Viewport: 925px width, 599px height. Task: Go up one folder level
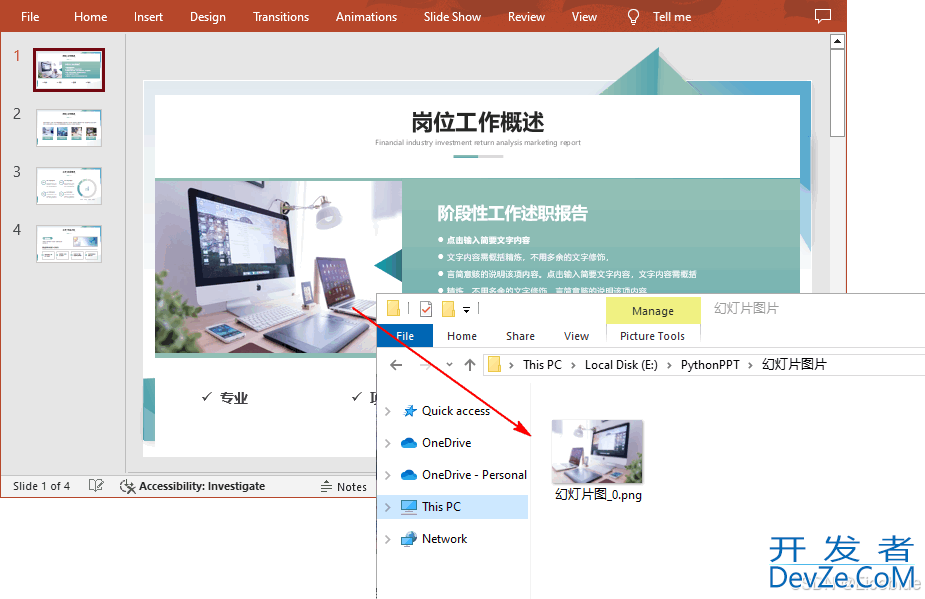point(470,365)
